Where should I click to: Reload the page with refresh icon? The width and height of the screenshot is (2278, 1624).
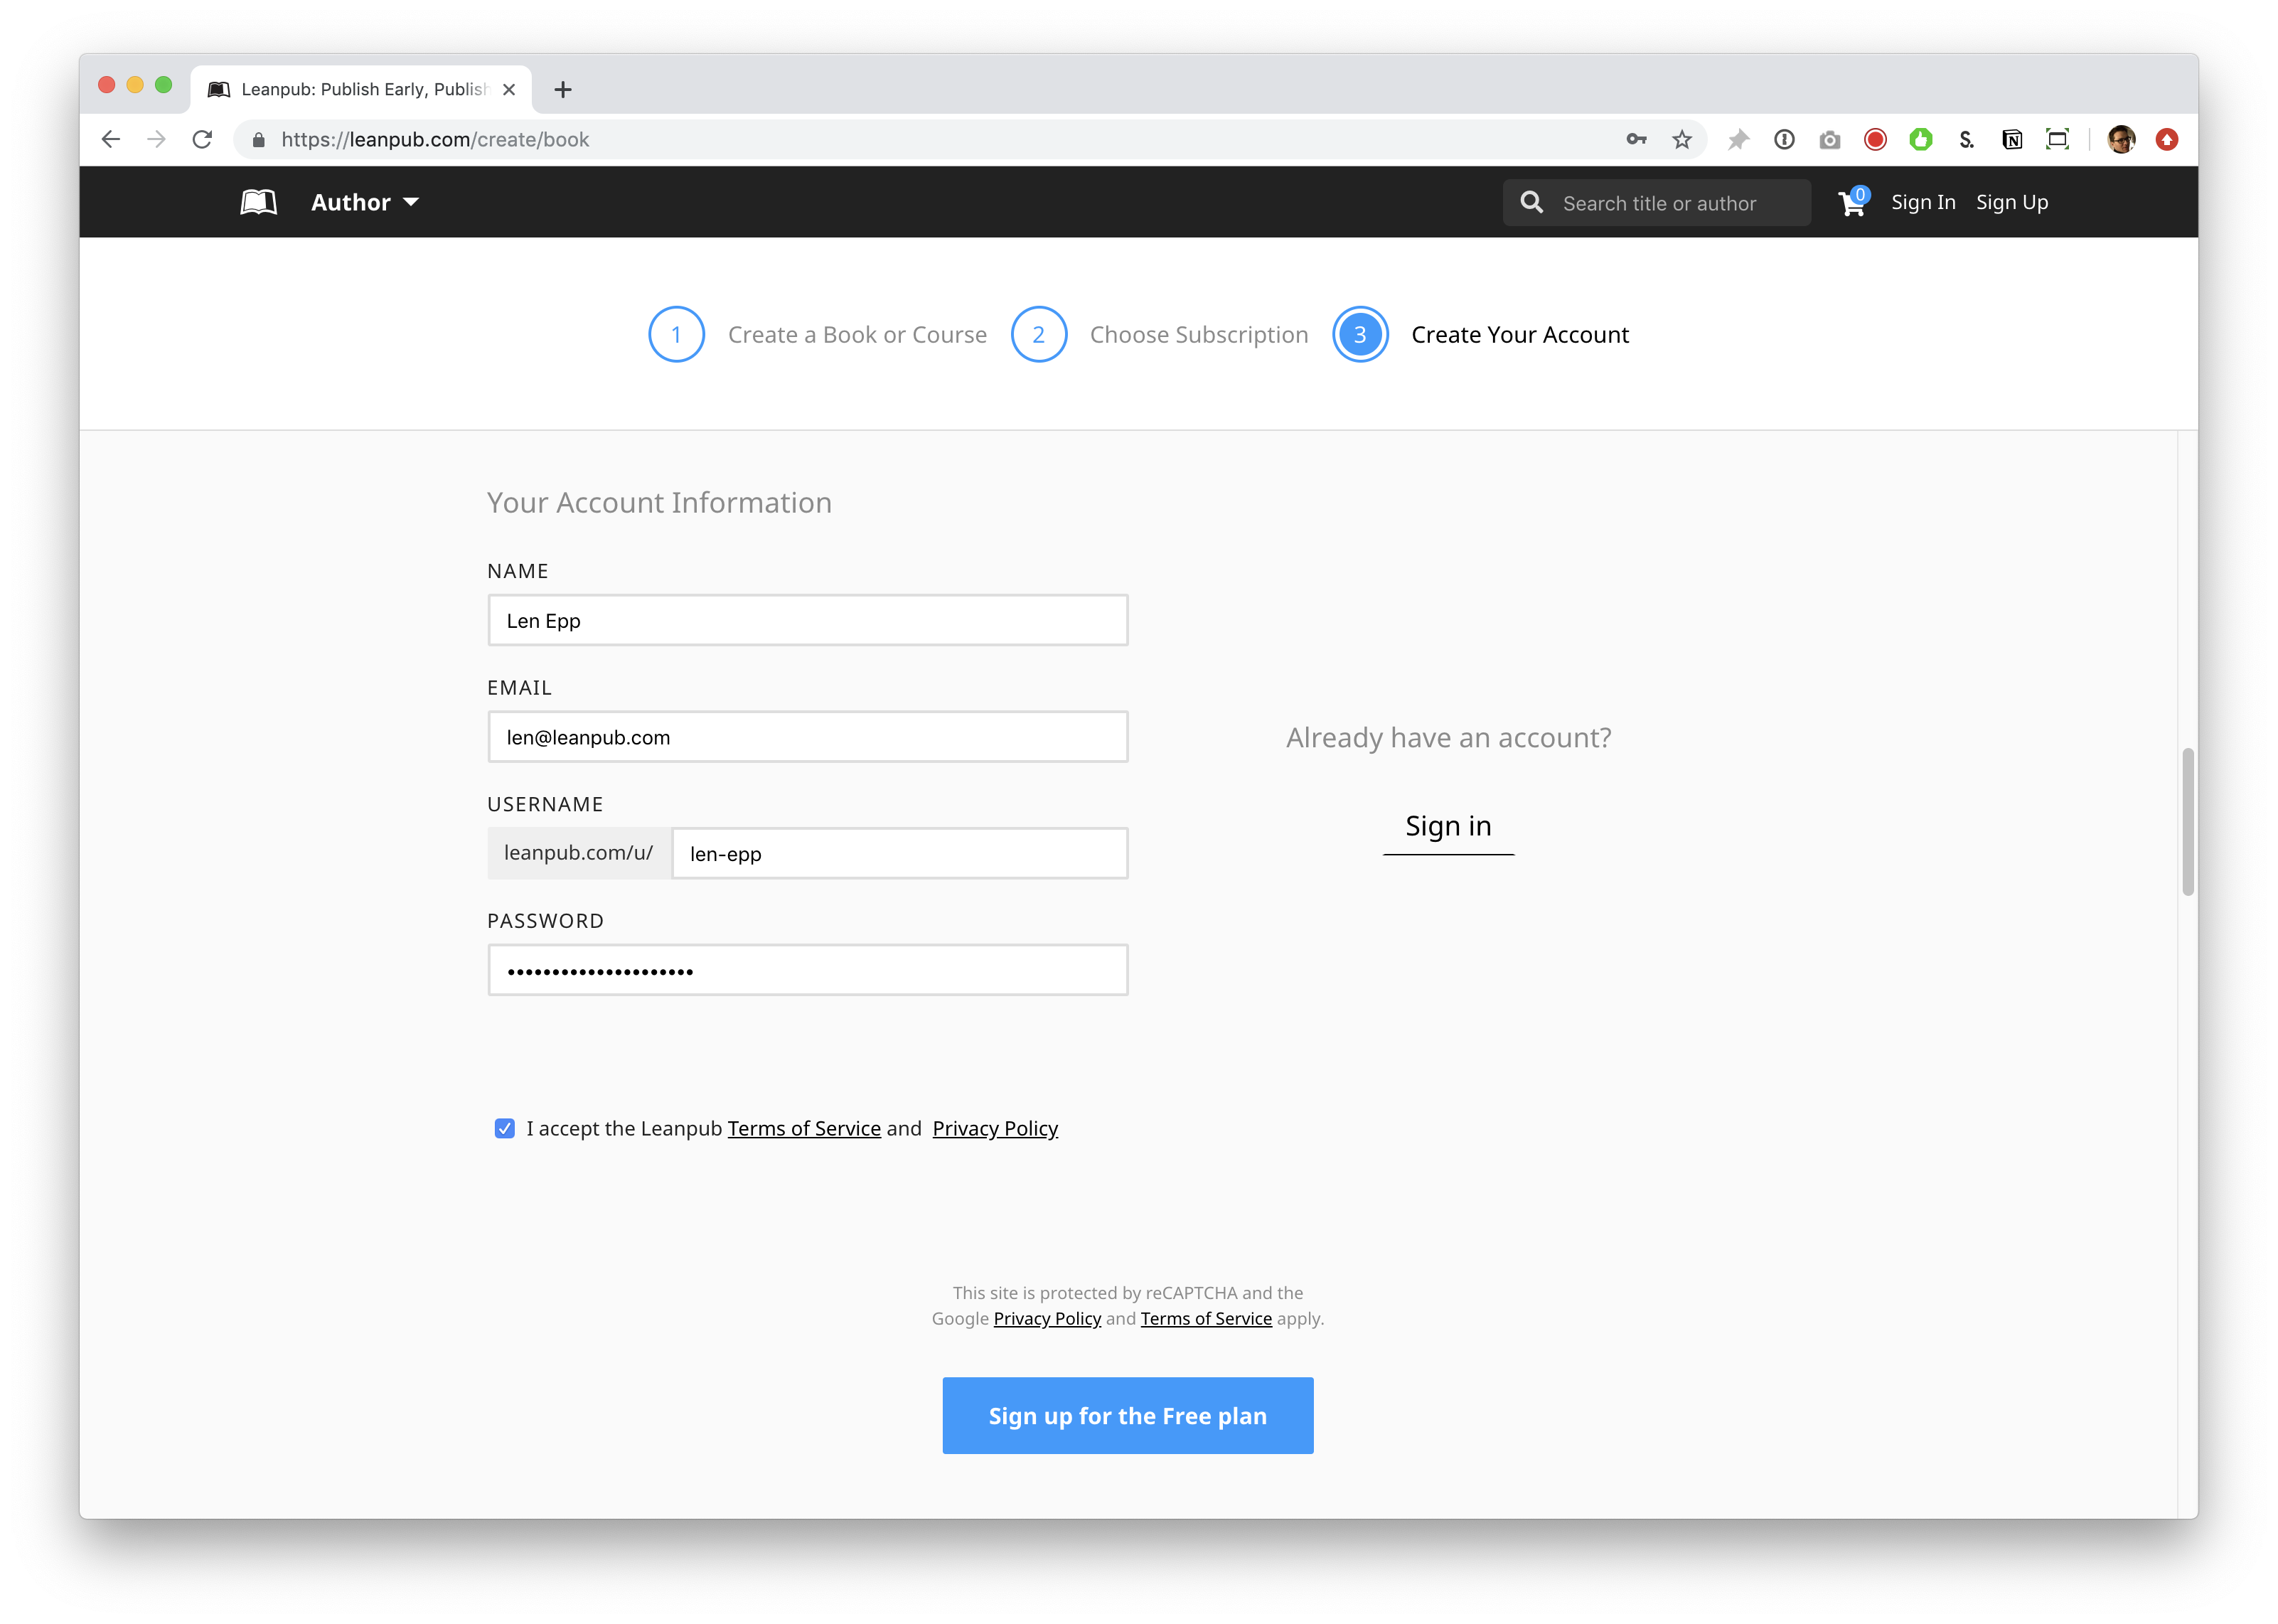click(x=203, y=140)
